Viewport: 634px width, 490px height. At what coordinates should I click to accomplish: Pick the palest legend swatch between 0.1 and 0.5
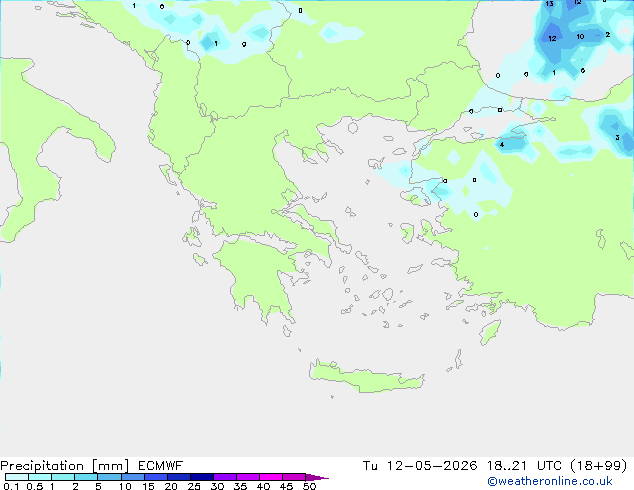click(x=17, y=477)
